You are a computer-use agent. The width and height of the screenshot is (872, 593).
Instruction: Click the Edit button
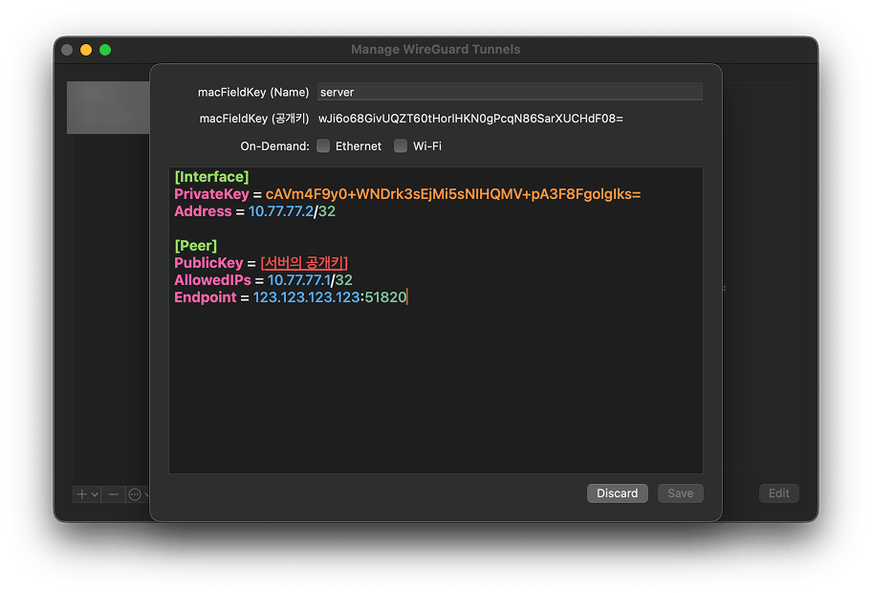click(x=779, y=493)
